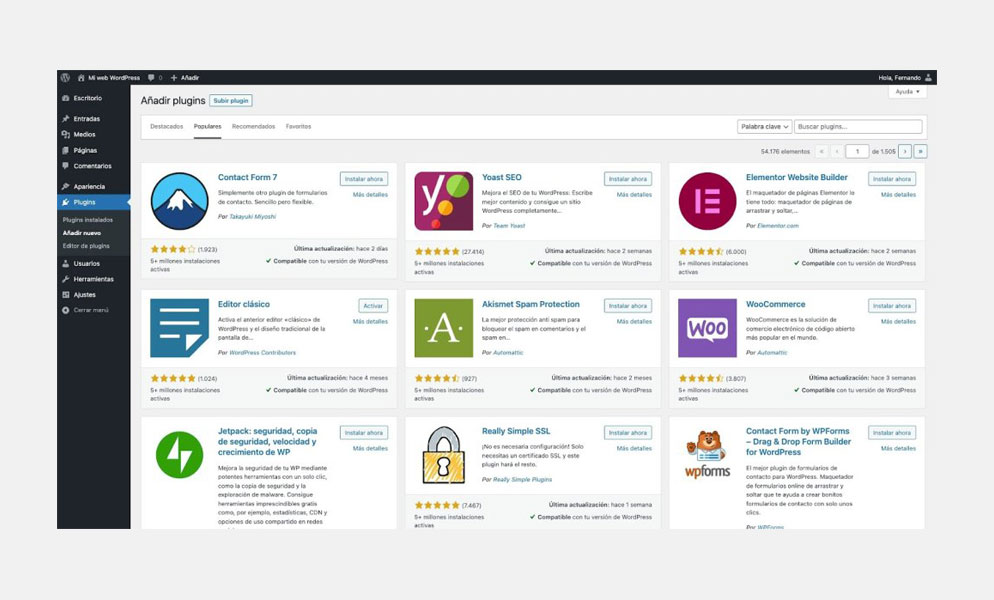The height and width of the screenshot is (600, 994).
Task: Open Editor clásico title link
Action: (x=243, y=304)
